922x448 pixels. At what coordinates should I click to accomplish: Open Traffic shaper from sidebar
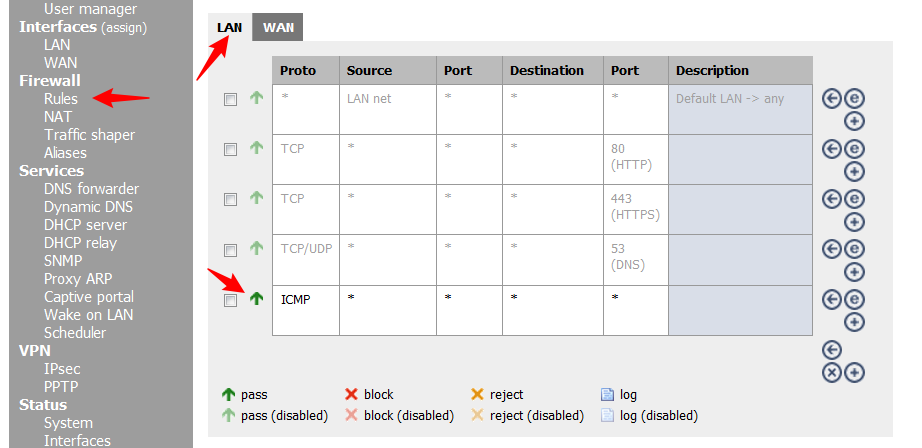89,135
